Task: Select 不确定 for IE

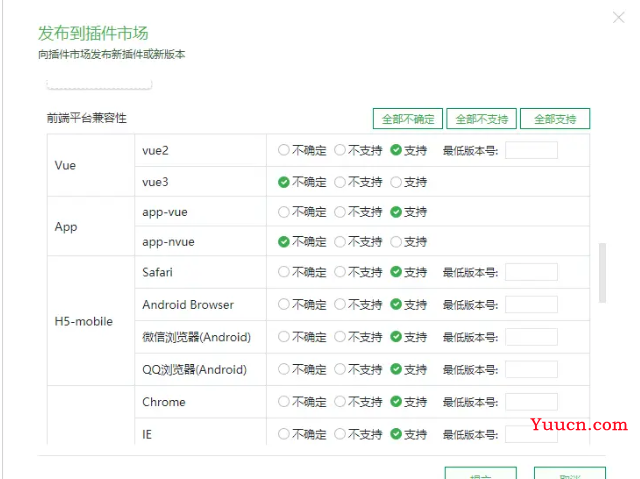Action: point(284,434)
